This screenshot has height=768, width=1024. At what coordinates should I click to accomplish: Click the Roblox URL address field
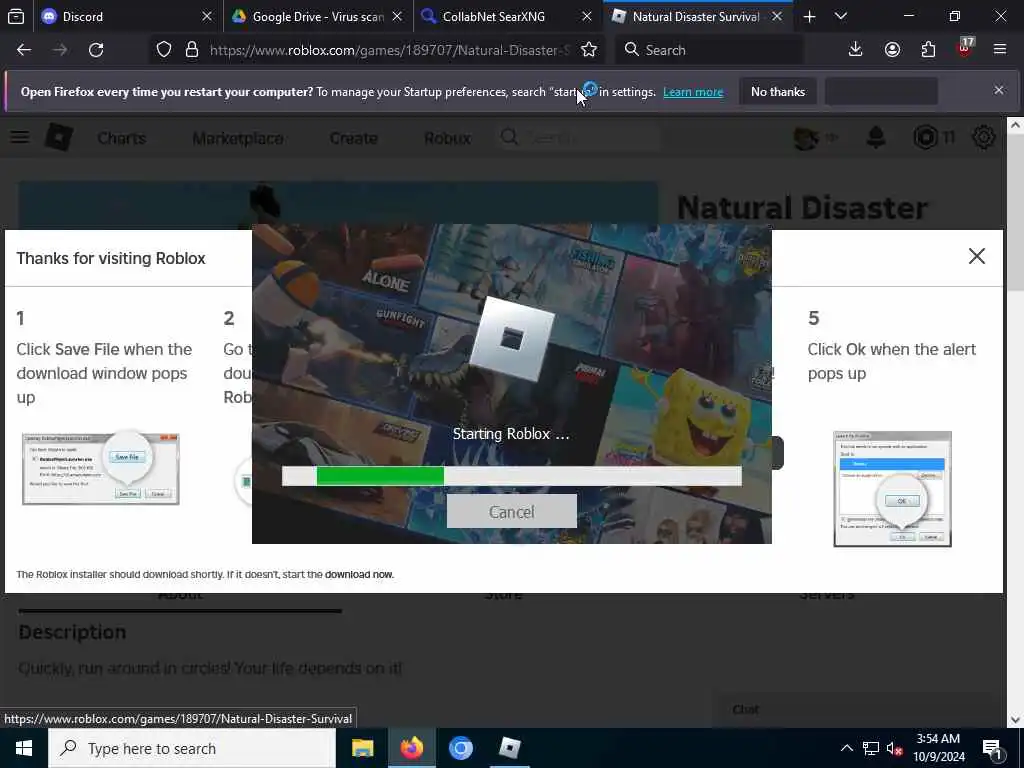coord(389,50)
